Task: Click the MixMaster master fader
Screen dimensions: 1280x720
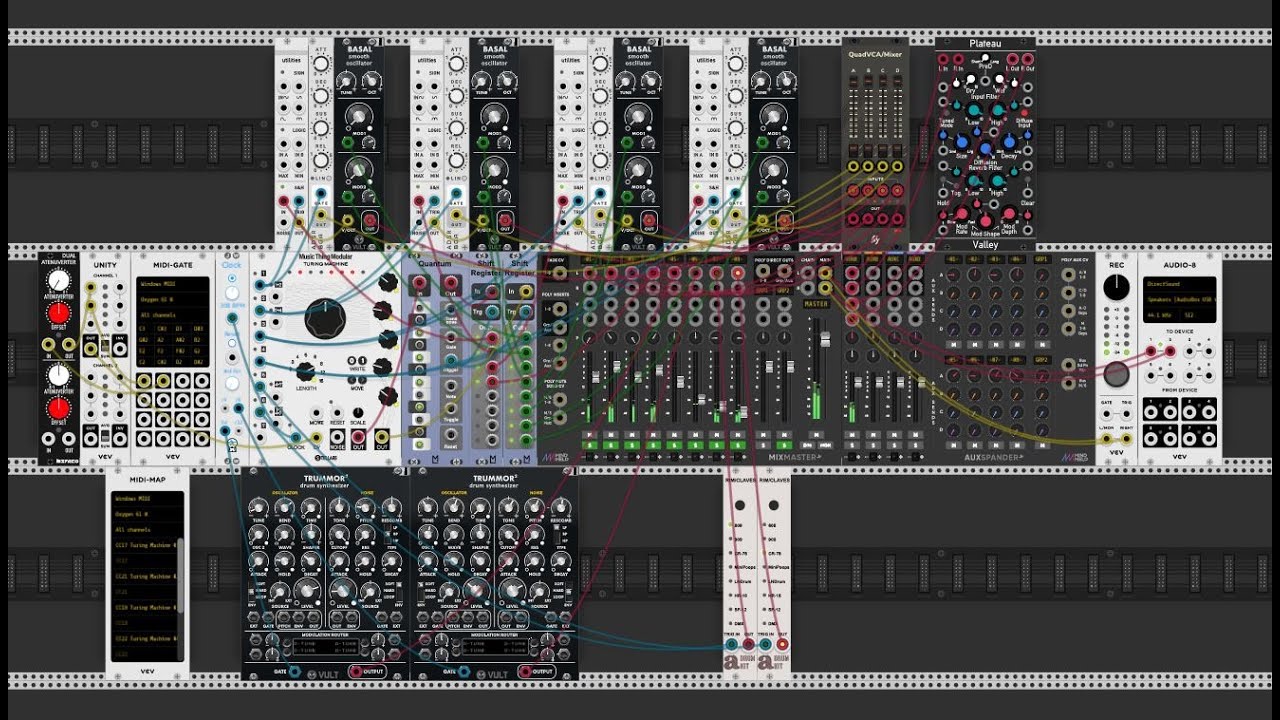Action: [825, 339]
